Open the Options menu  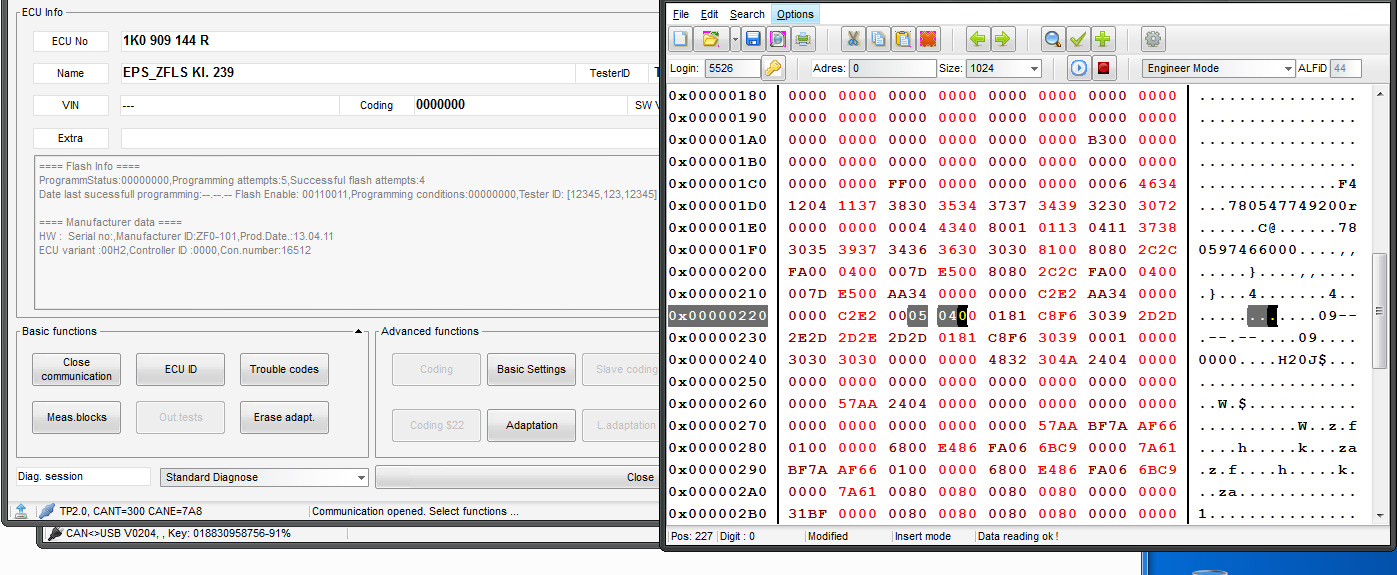(x=795, y=14)
